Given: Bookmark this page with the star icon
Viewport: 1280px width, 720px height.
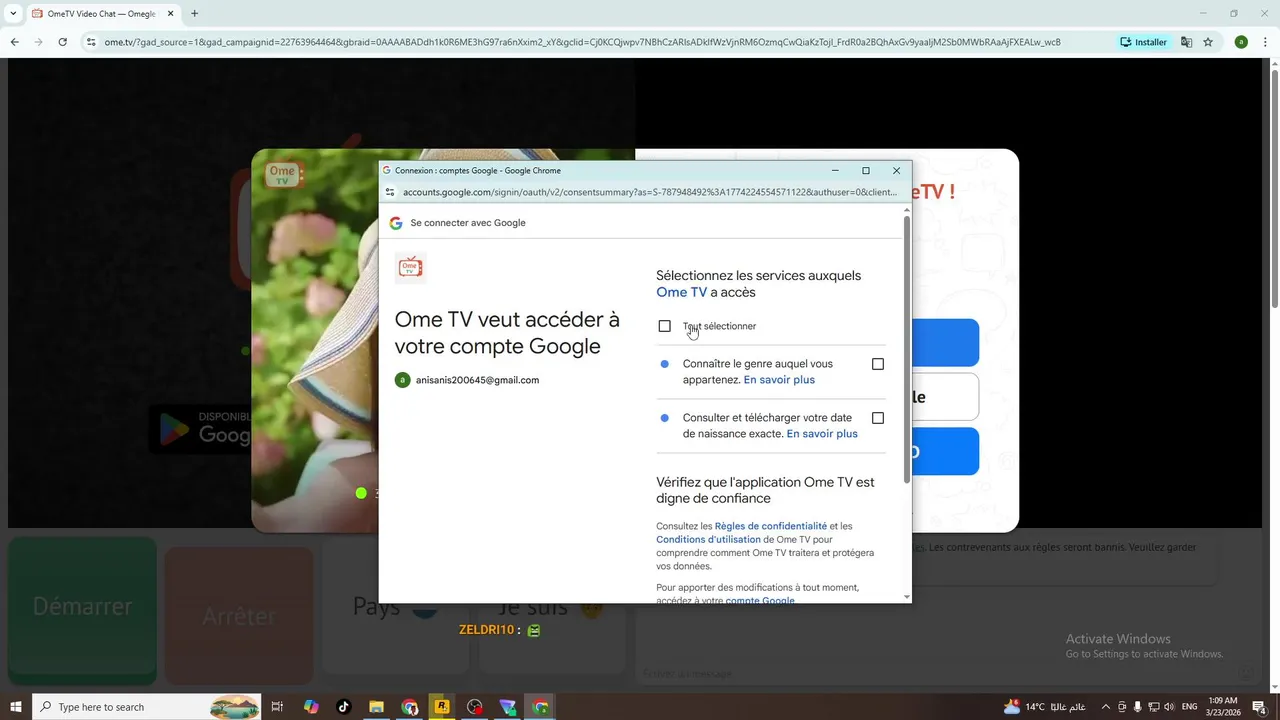Looking at the screenshot, I should tap(1208, 42).
